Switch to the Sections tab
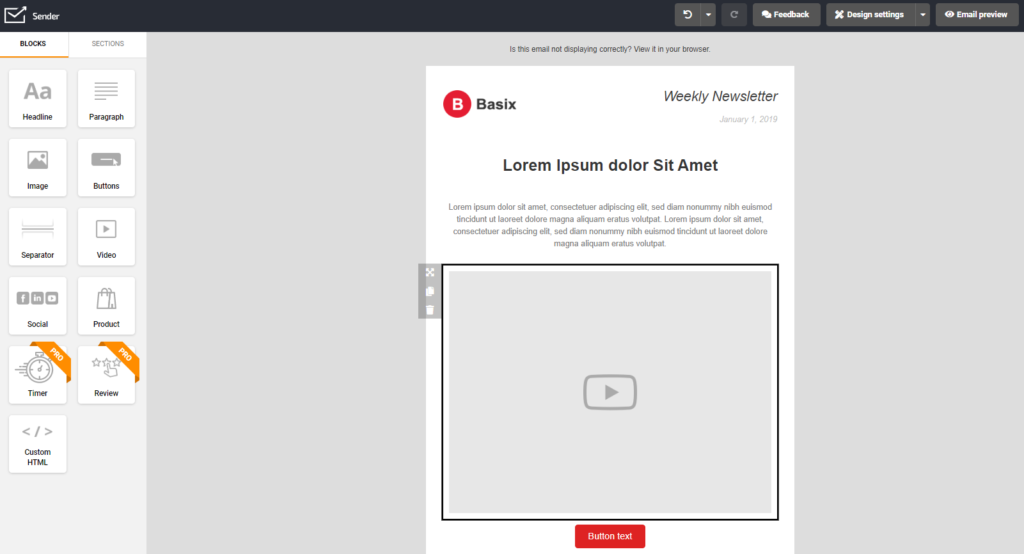 pos(108,44)
